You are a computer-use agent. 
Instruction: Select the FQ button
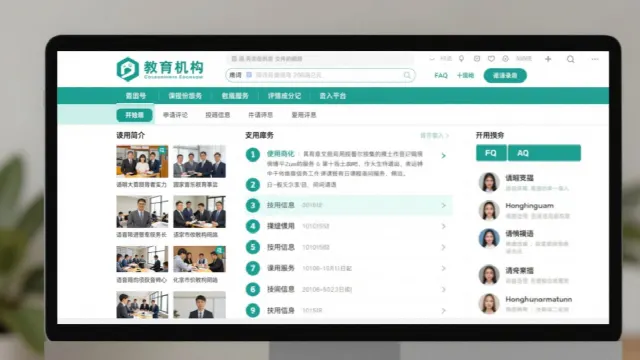click(x=491, y=153)
